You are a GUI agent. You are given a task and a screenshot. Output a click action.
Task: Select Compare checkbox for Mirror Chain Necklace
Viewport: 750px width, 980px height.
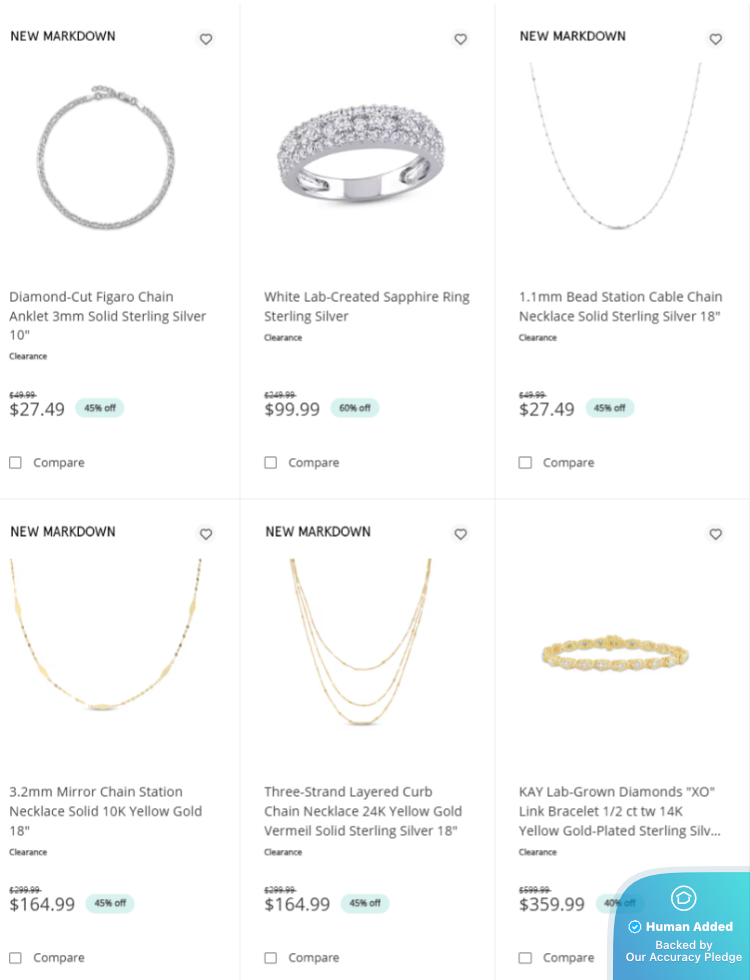(x=16, y=958)
